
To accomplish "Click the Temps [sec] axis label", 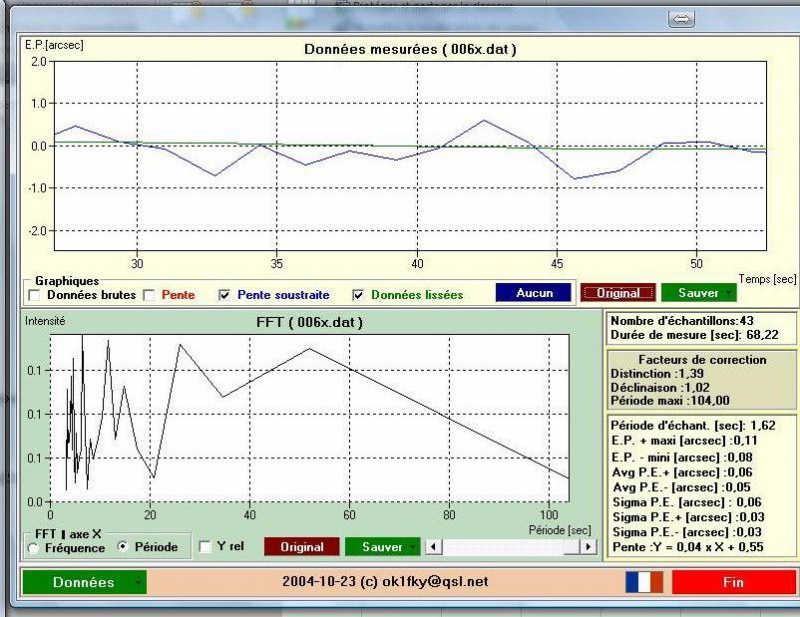I will (x=767, y=279).
